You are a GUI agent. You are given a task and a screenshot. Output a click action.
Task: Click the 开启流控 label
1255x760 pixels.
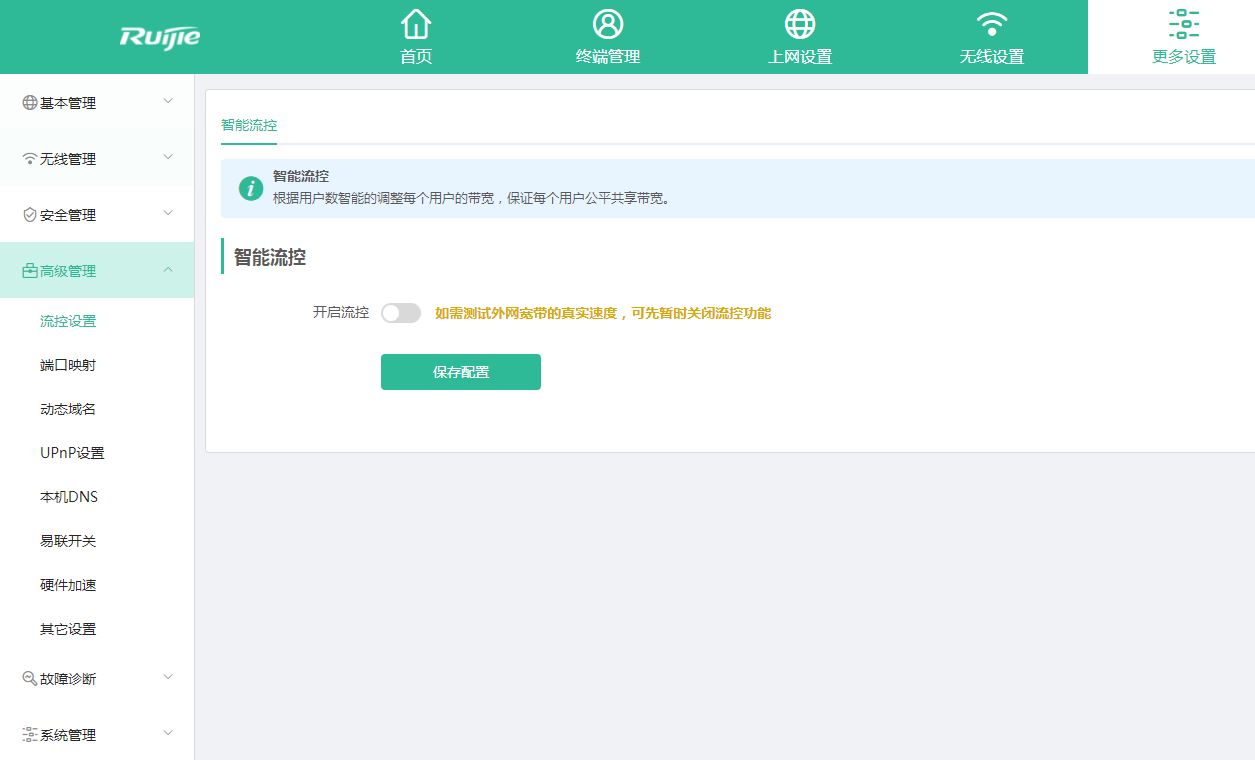point(341,313)
